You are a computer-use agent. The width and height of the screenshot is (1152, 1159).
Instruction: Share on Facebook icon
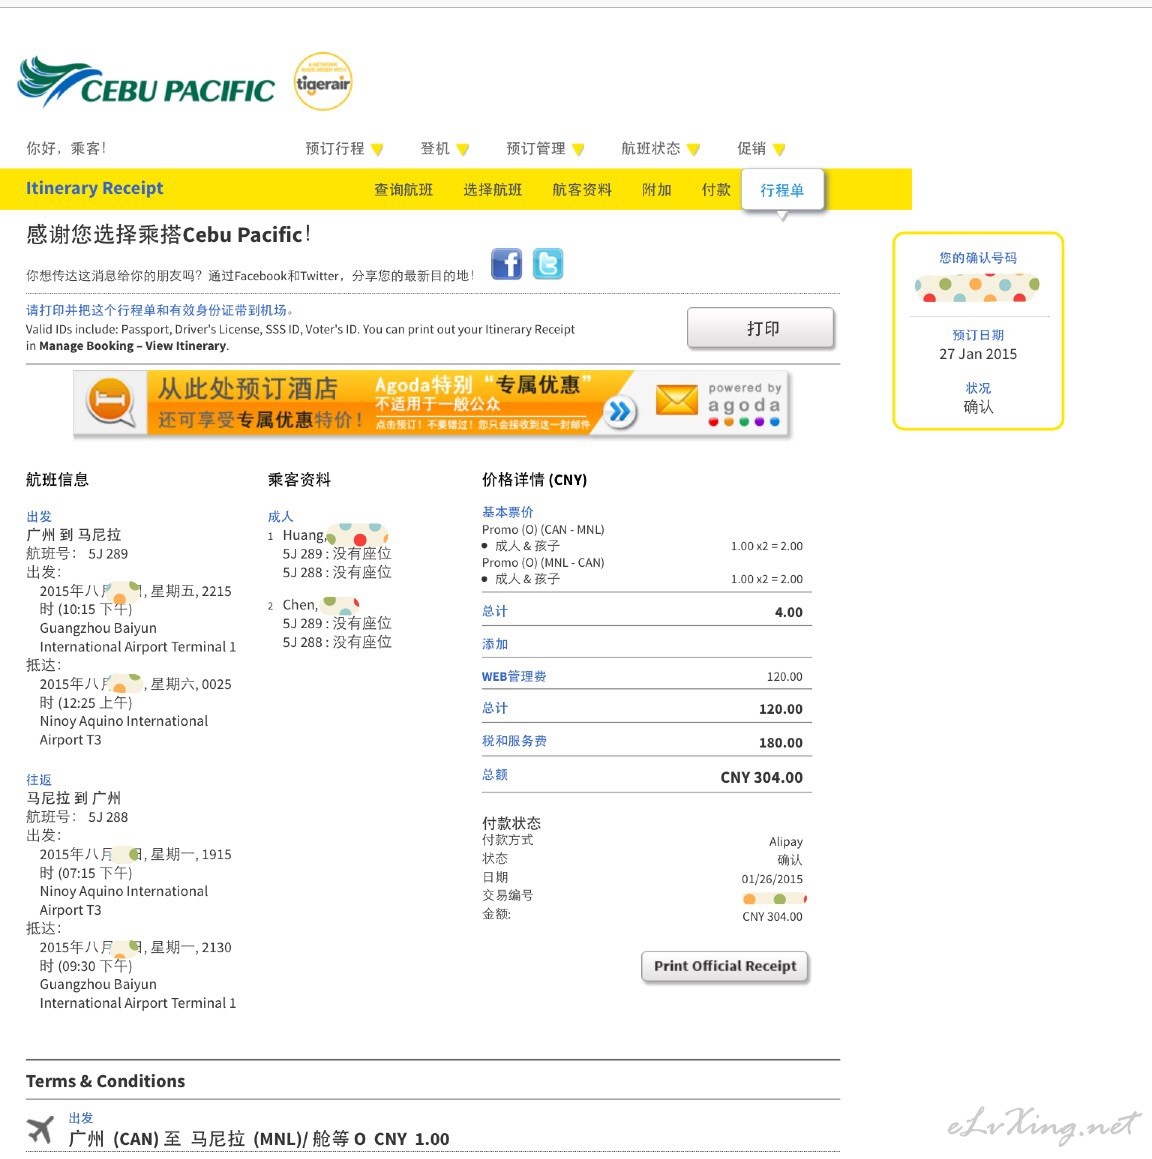click(506, 264)
